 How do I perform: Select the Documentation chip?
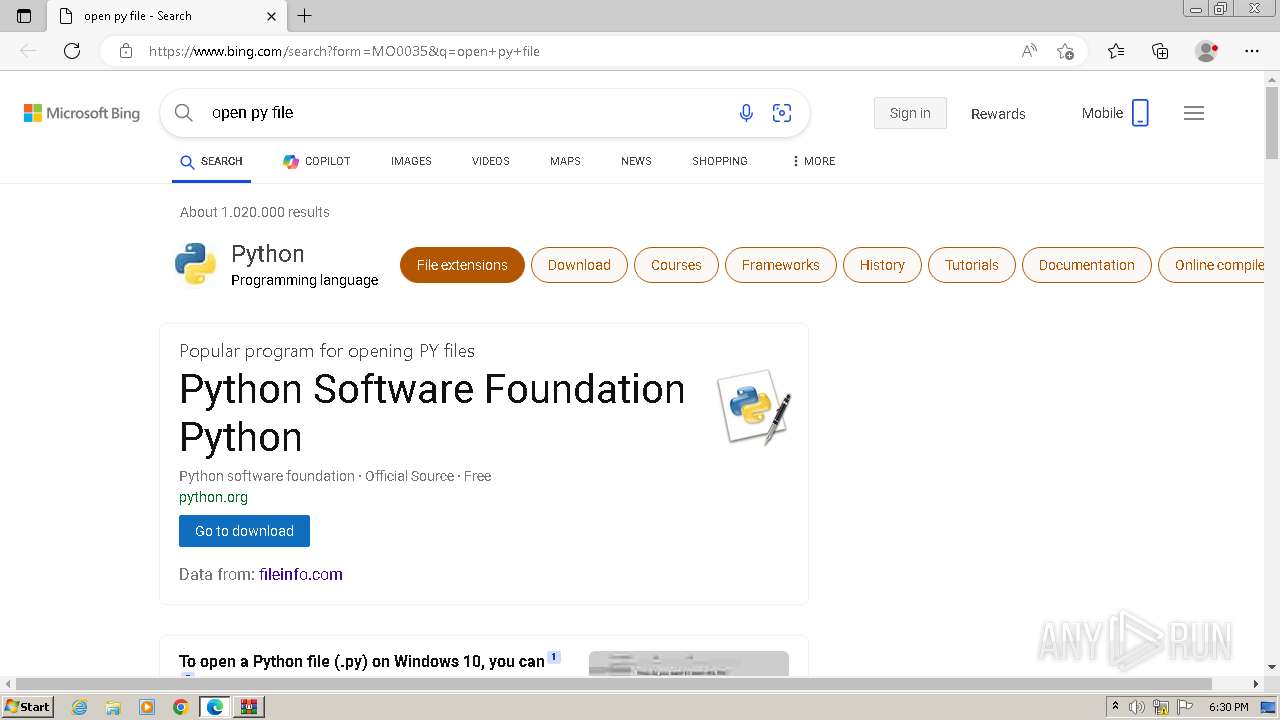pyautogui.click(x=1087, y=265)
